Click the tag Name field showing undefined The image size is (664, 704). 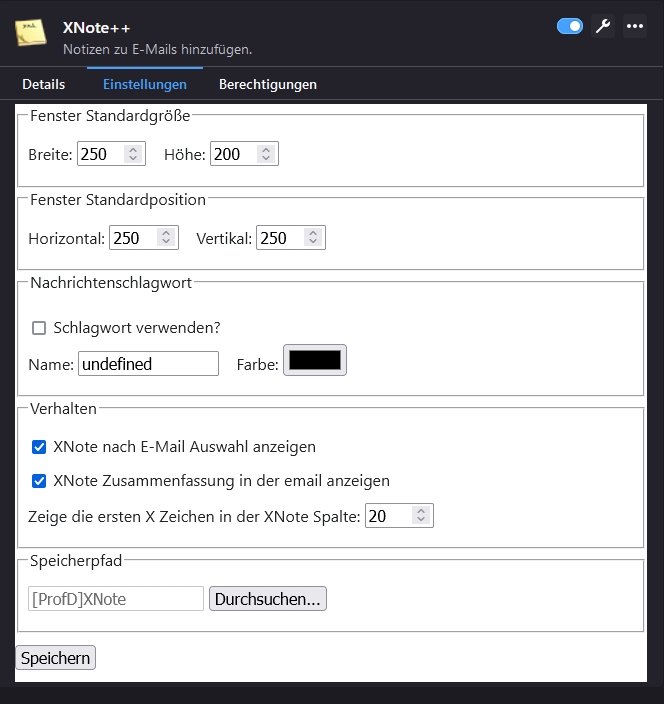click(148, 364)
